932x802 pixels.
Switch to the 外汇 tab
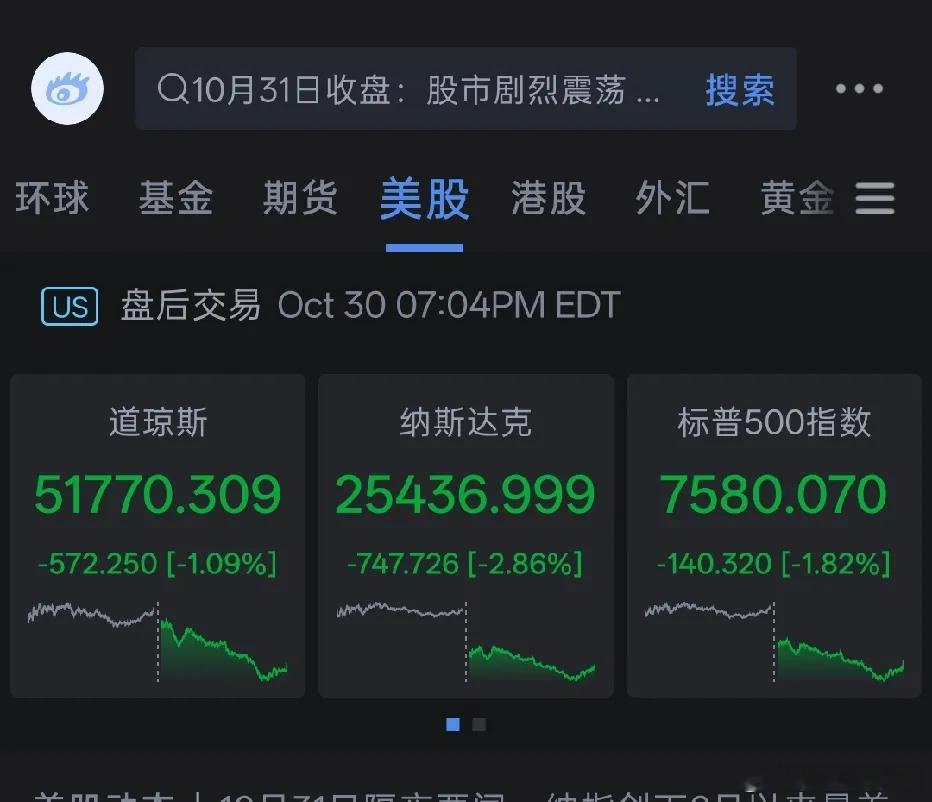tap(673, 198)
